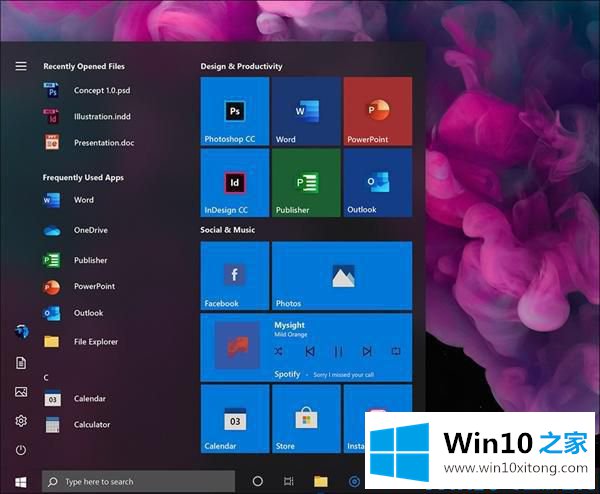Image resolution: width=600 pixels, height=494 pixels.
Task: Open the Outlook tile
Action: coord(378,183)
